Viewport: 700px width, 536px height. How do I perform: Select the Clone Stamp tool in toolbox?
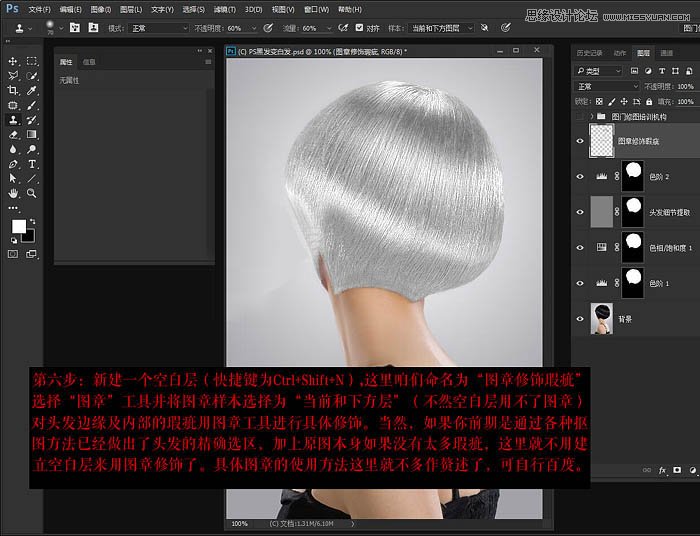(x=13, y=119)
